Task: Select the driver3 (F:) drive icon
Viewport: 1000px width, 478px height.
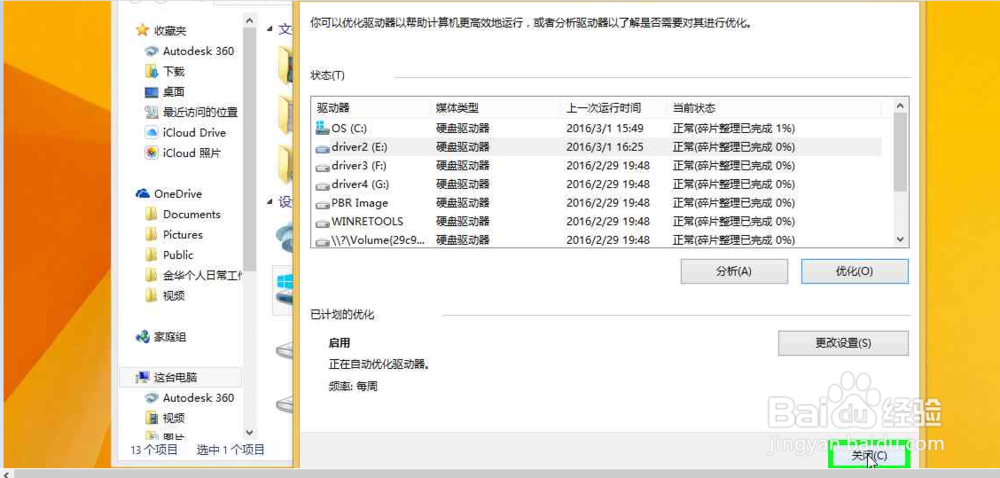Action: (x=322, y=166)
